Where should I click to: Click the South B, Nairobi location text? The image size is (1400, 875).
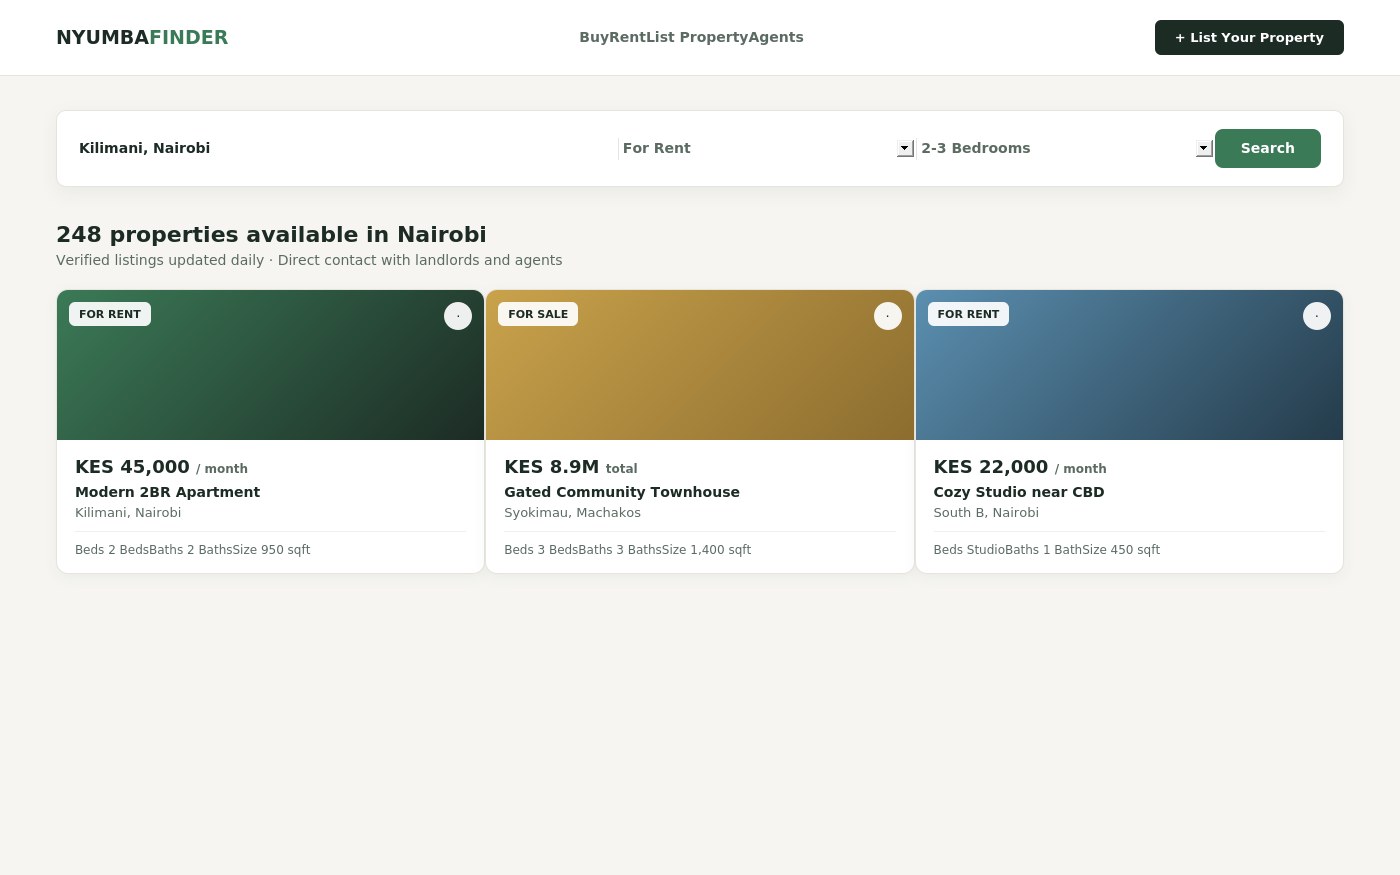(x=986, y=513)
